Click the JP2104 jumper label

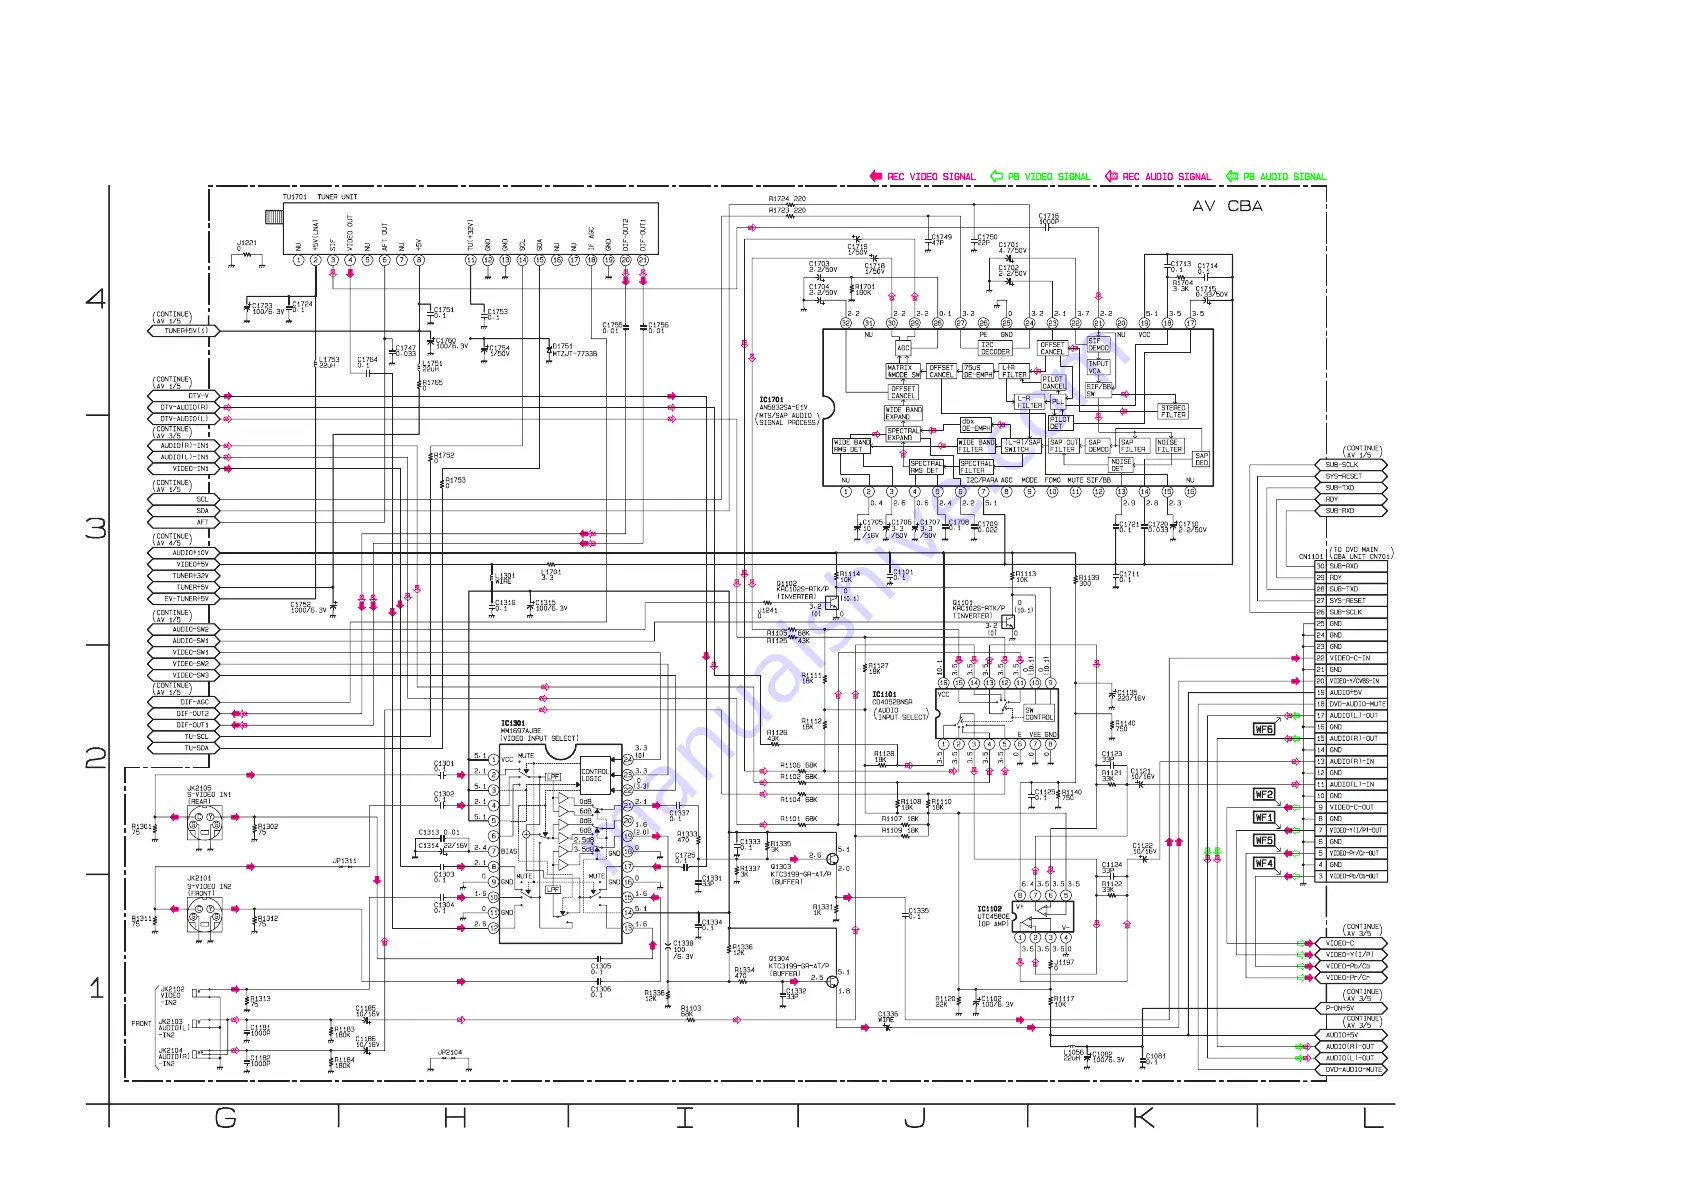click(x=450, y=1052)
